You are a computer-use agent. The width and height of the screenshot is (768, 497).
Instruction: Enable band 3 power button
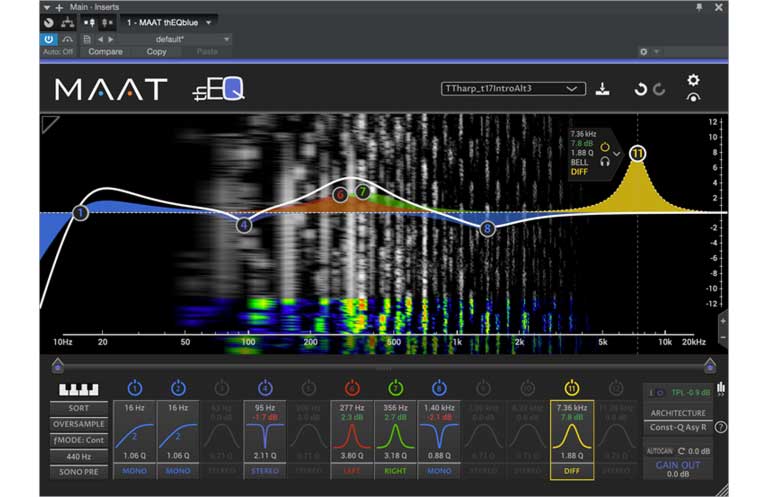click(222, 388)
